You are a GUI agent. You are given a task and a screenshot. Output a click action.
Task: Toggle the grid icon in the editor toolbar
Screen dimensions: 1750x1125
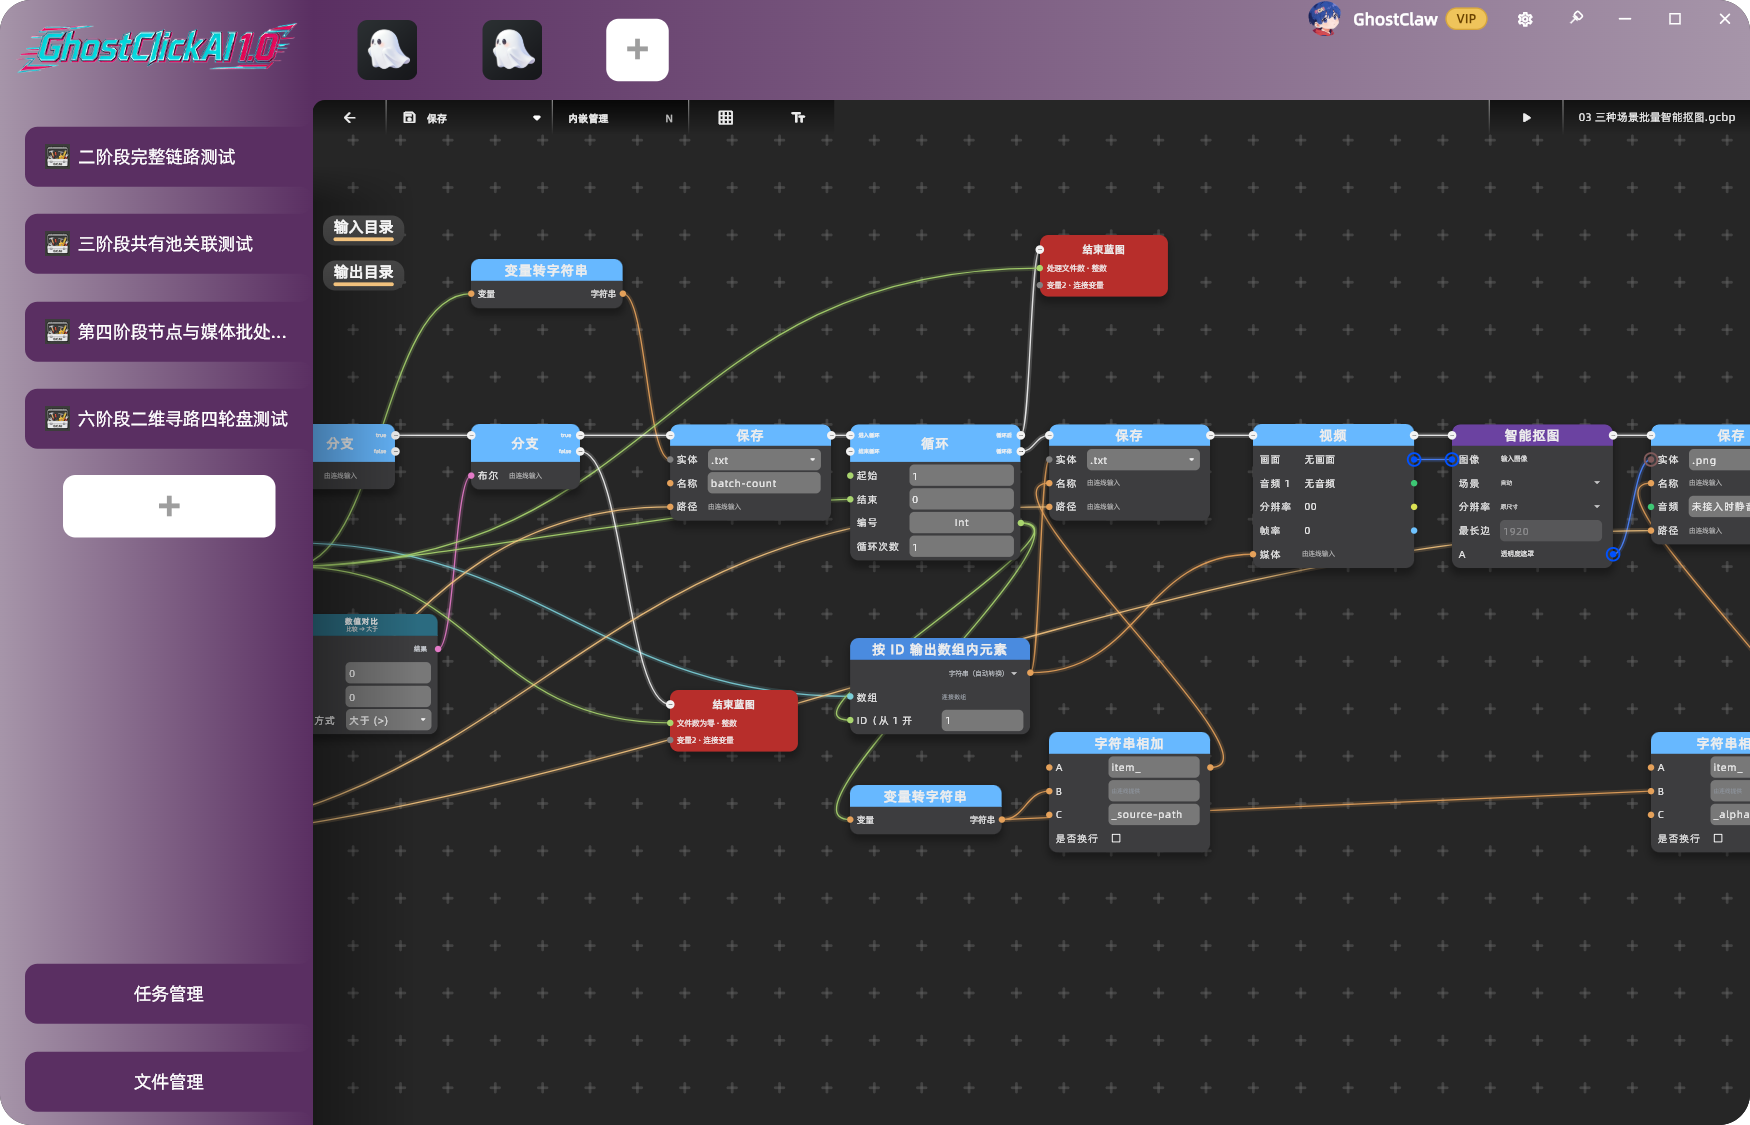click(x=726, y=118)
